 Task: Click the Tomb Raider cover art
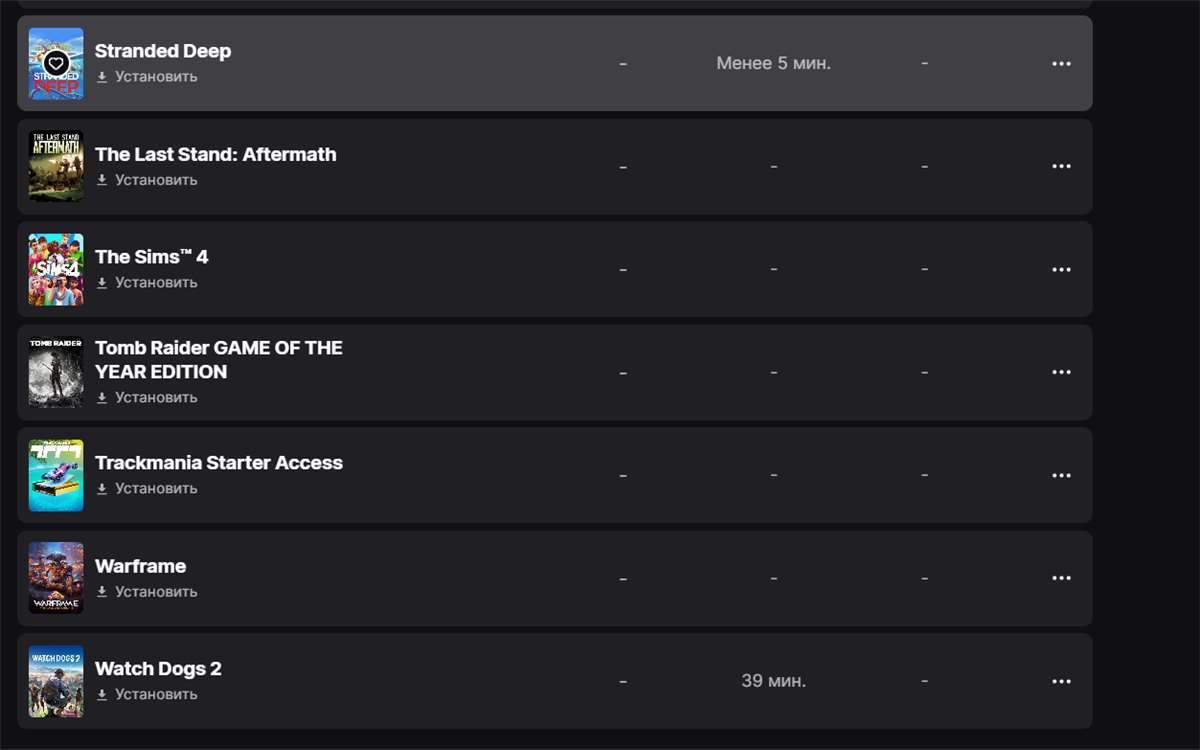(56, 373)
